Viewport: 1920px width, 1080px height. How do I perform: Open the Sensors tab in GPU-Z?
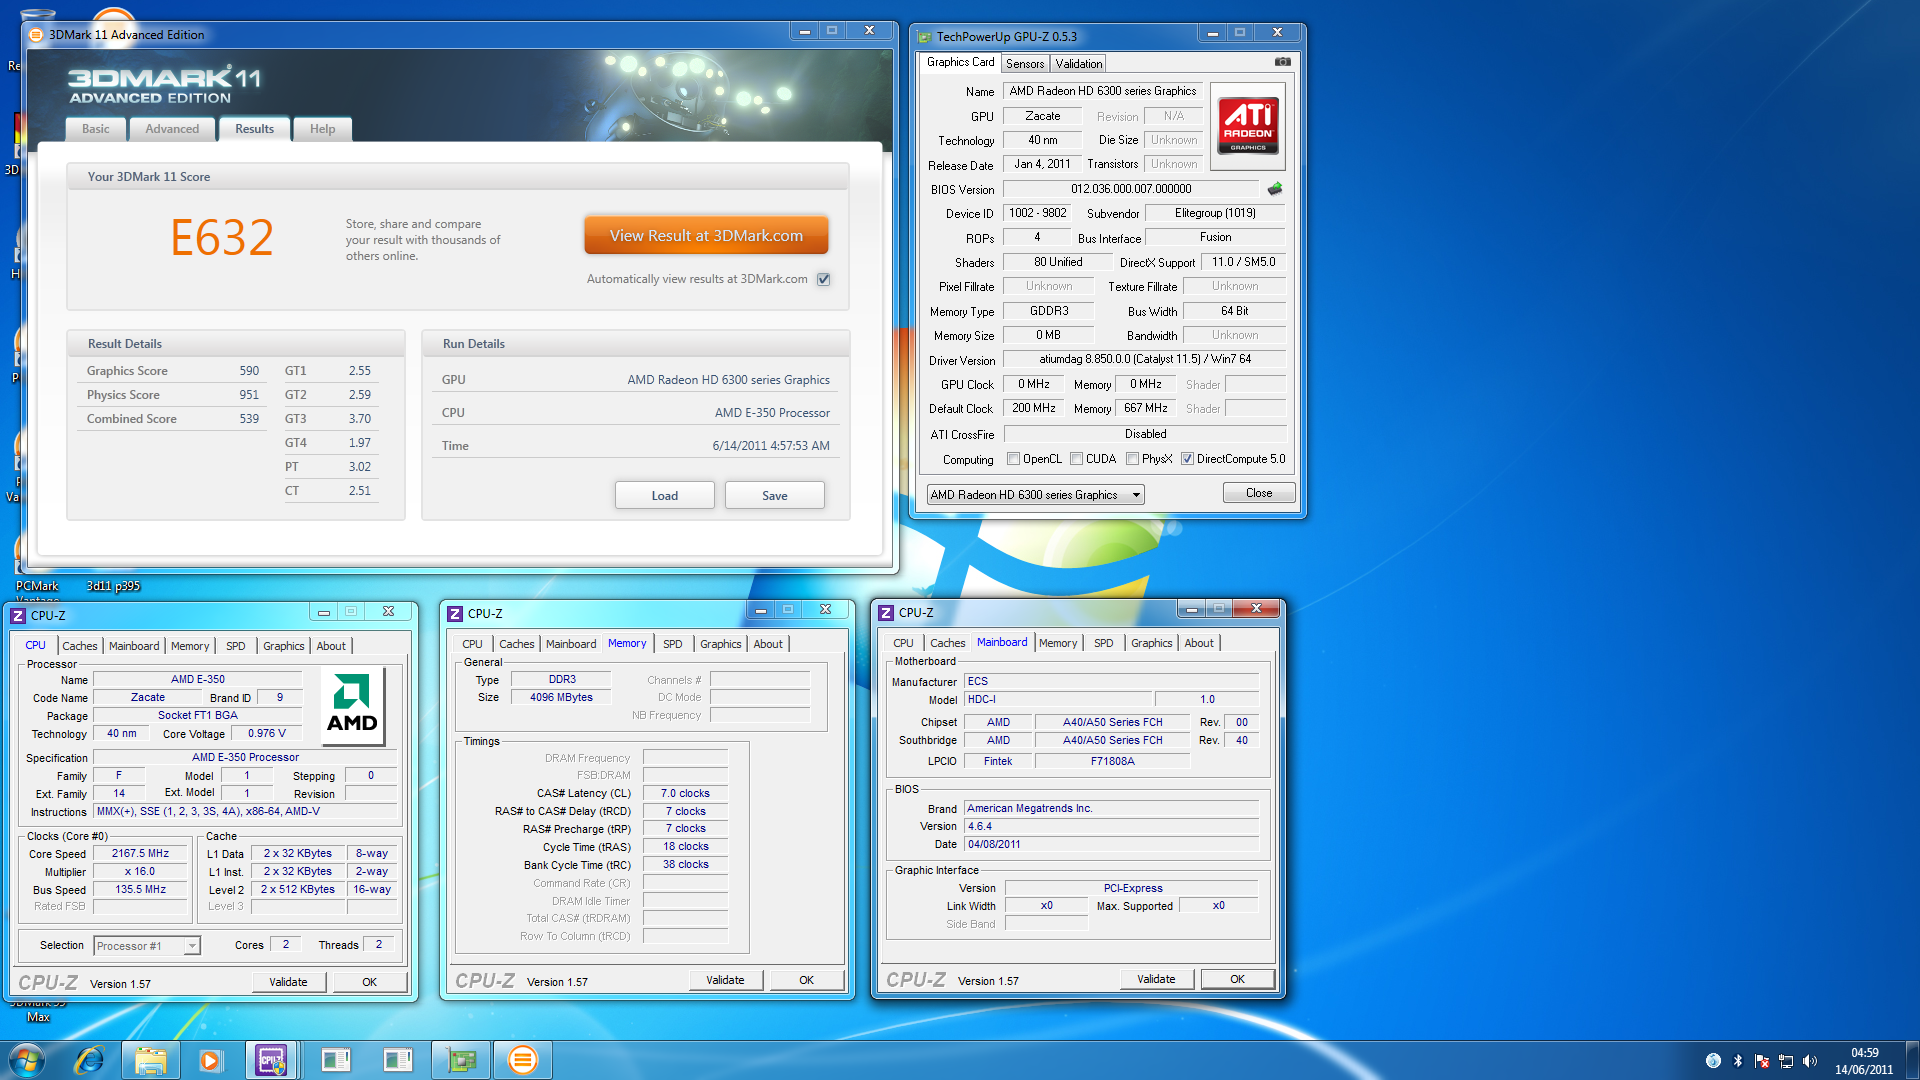pyautogui.click(x=1025, y=64)
